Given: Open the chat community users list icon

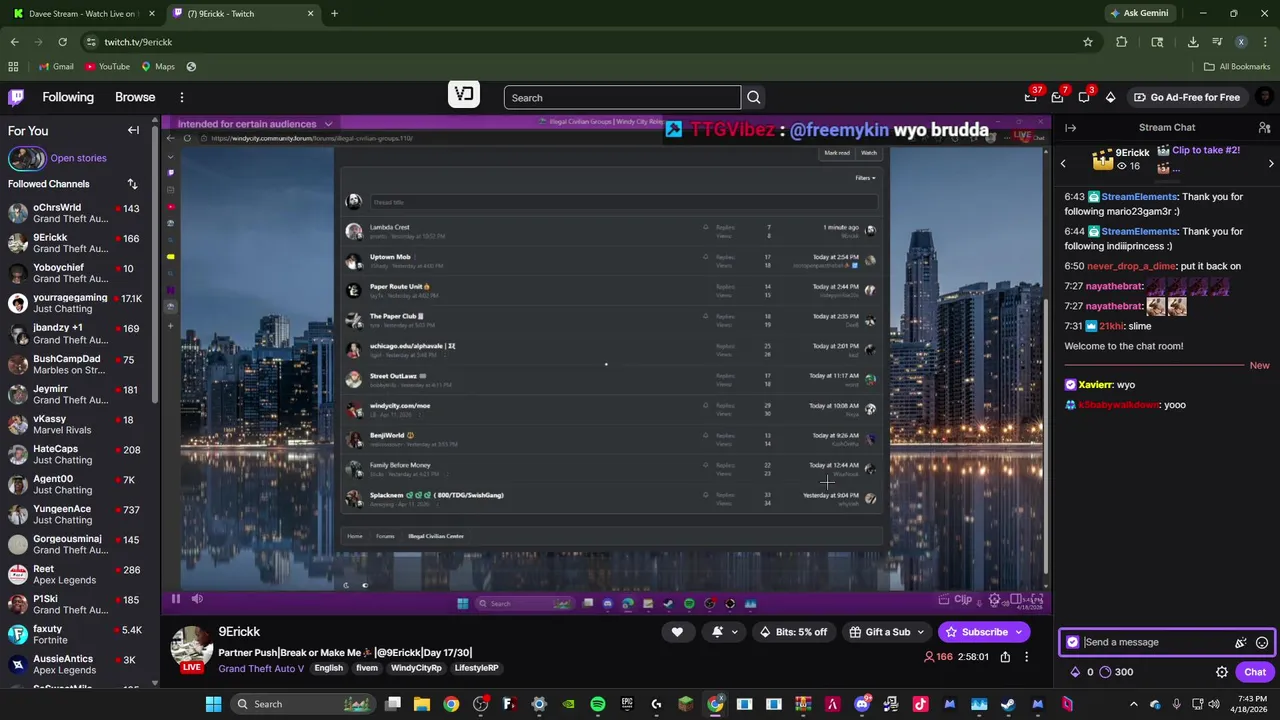Looking at the screenshot, I should 1264,127.
